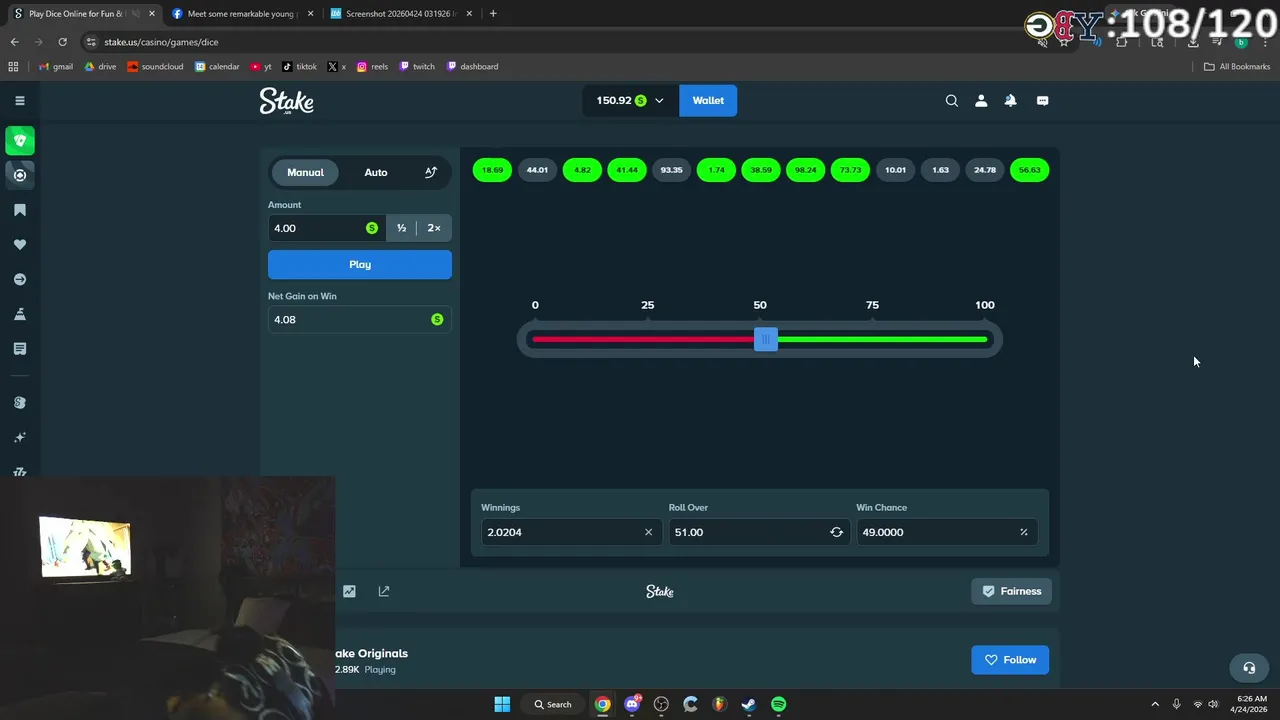Halve the bet amount with ½
1280x720 pixels.
tap(401, 228)
